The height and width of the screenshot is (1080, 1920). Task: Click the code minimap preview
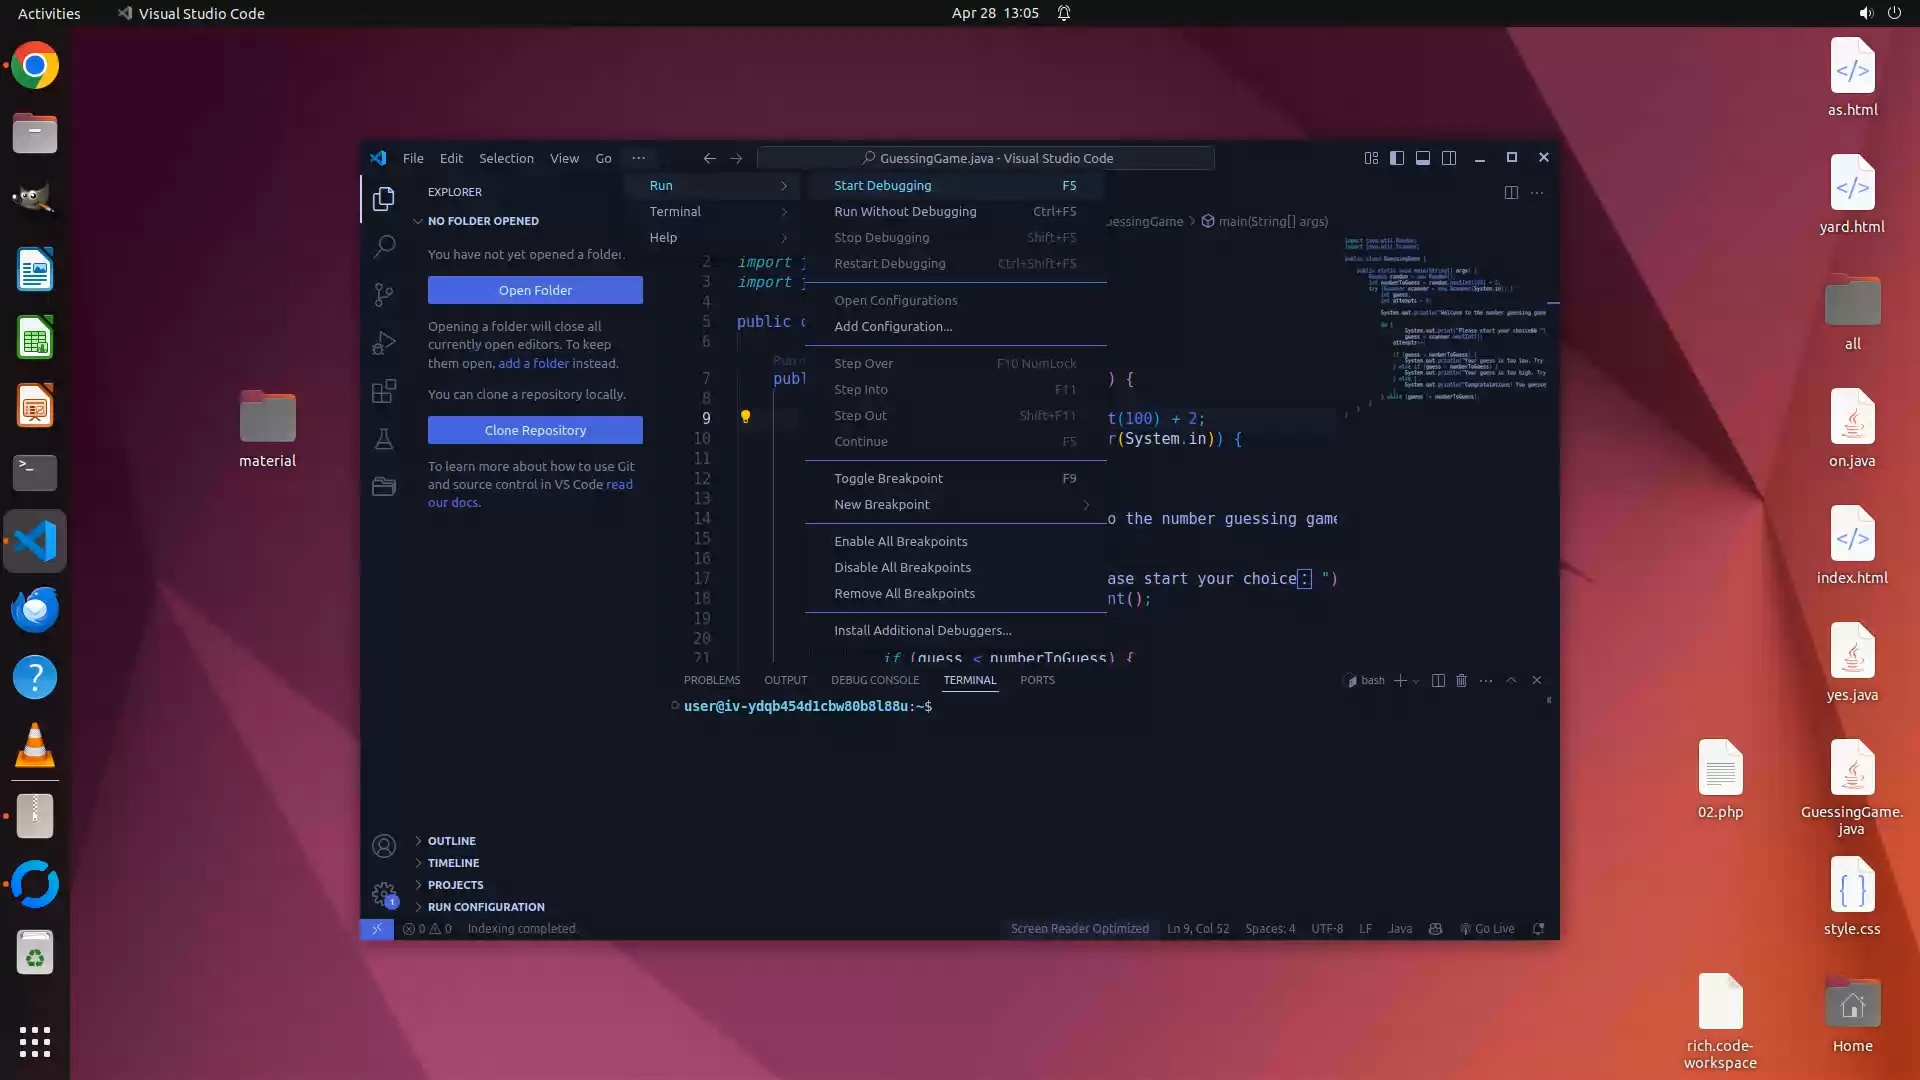point(1445,320)
